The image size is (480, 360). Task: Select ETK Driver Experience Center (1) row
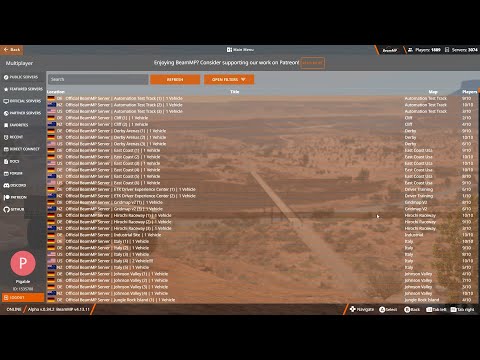tap(262, 189)
